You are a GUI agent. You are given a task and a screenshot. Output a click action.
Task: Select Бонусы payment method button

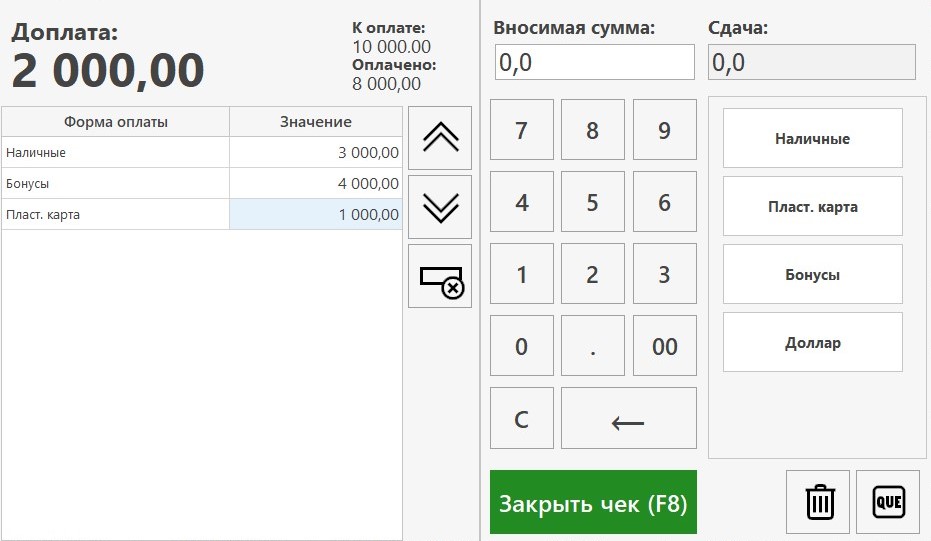tap(812, 274)
